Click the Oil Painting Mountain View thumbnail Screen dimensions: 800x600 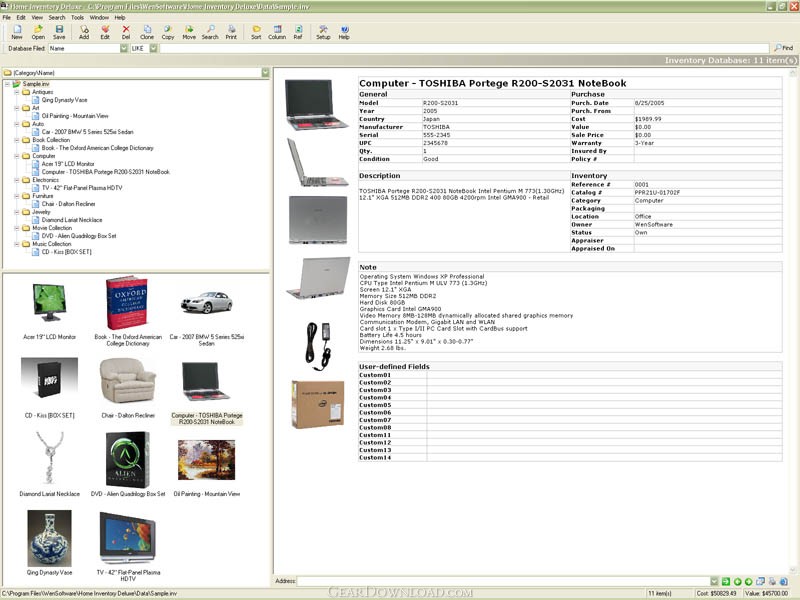(207, 460)
